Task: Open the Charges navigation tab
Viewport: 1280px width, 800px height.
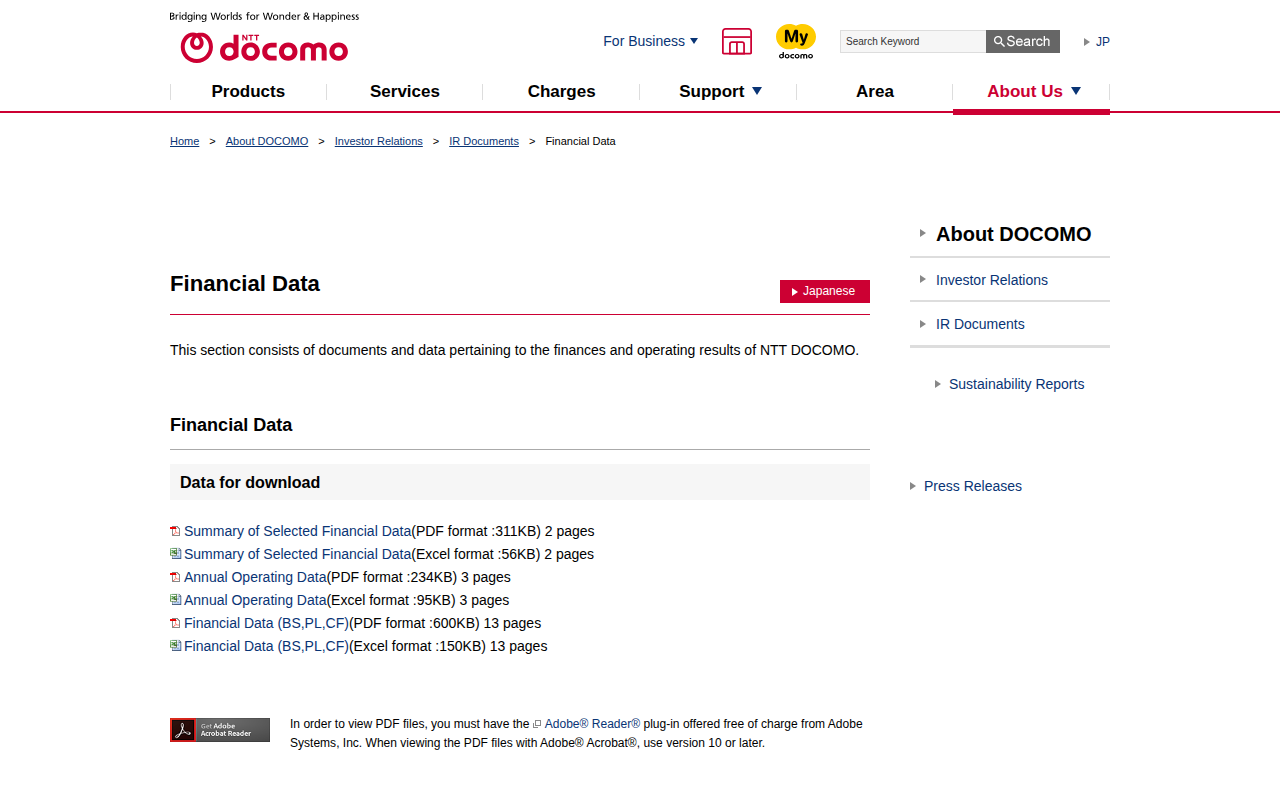Action: (x=561, y=91)
